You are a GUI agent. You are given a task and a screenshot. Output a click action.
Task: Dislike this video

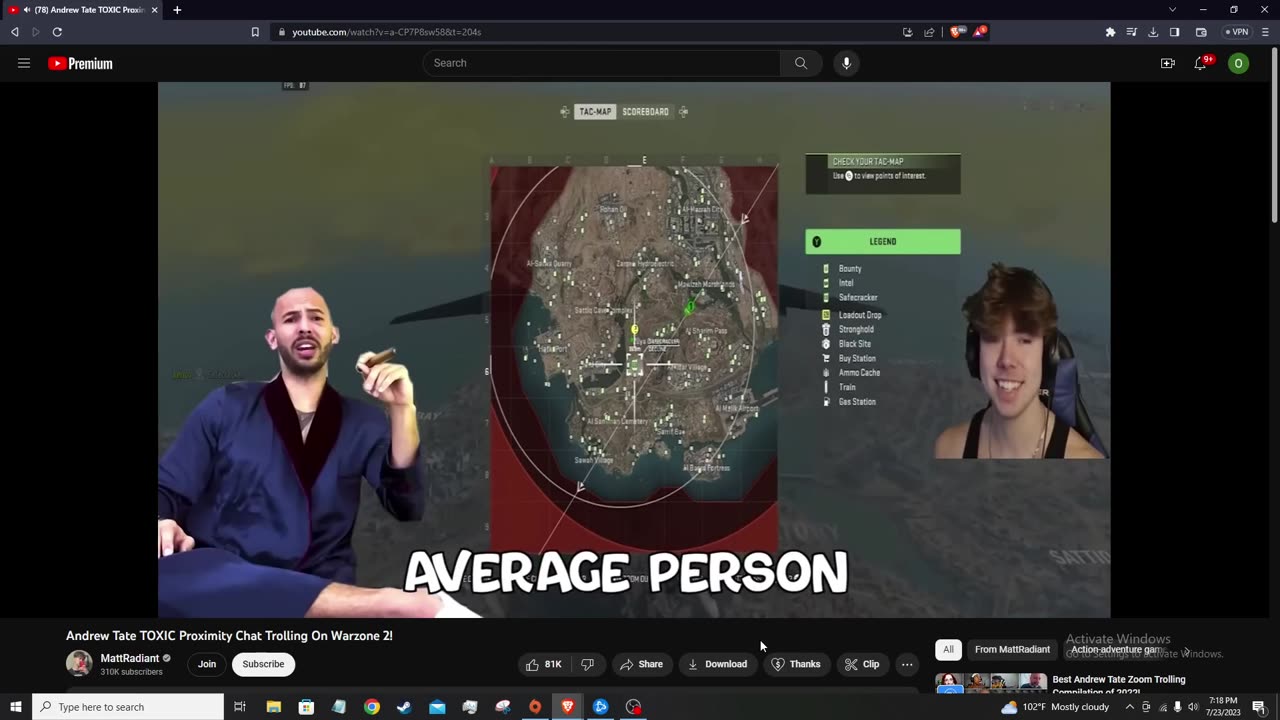(x=588, y=664)
